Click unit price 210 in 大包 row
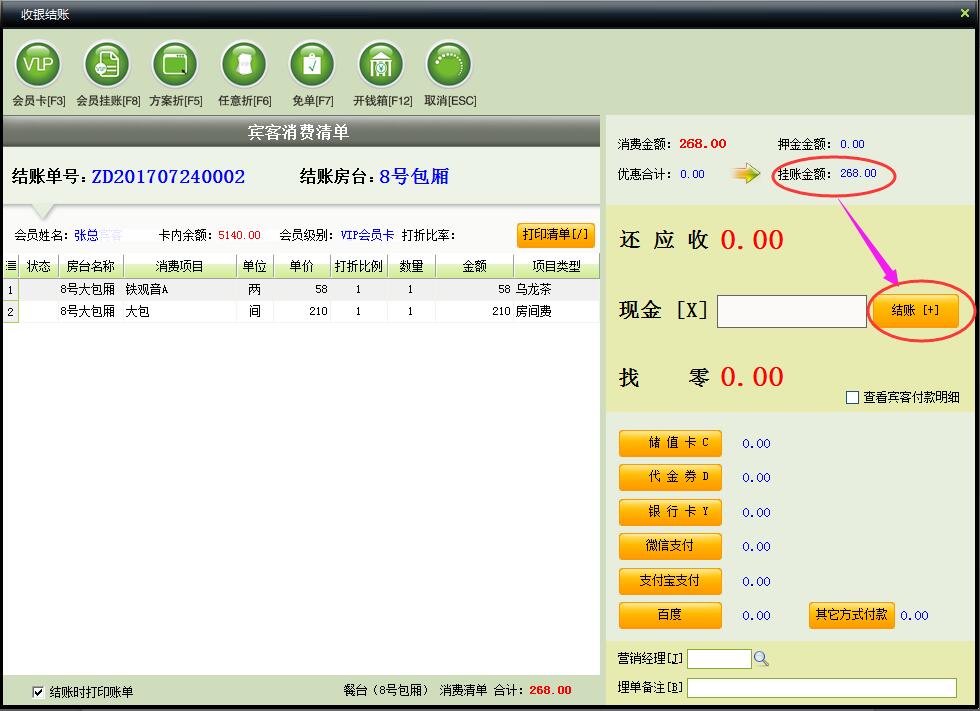 (x=318, y=311)
